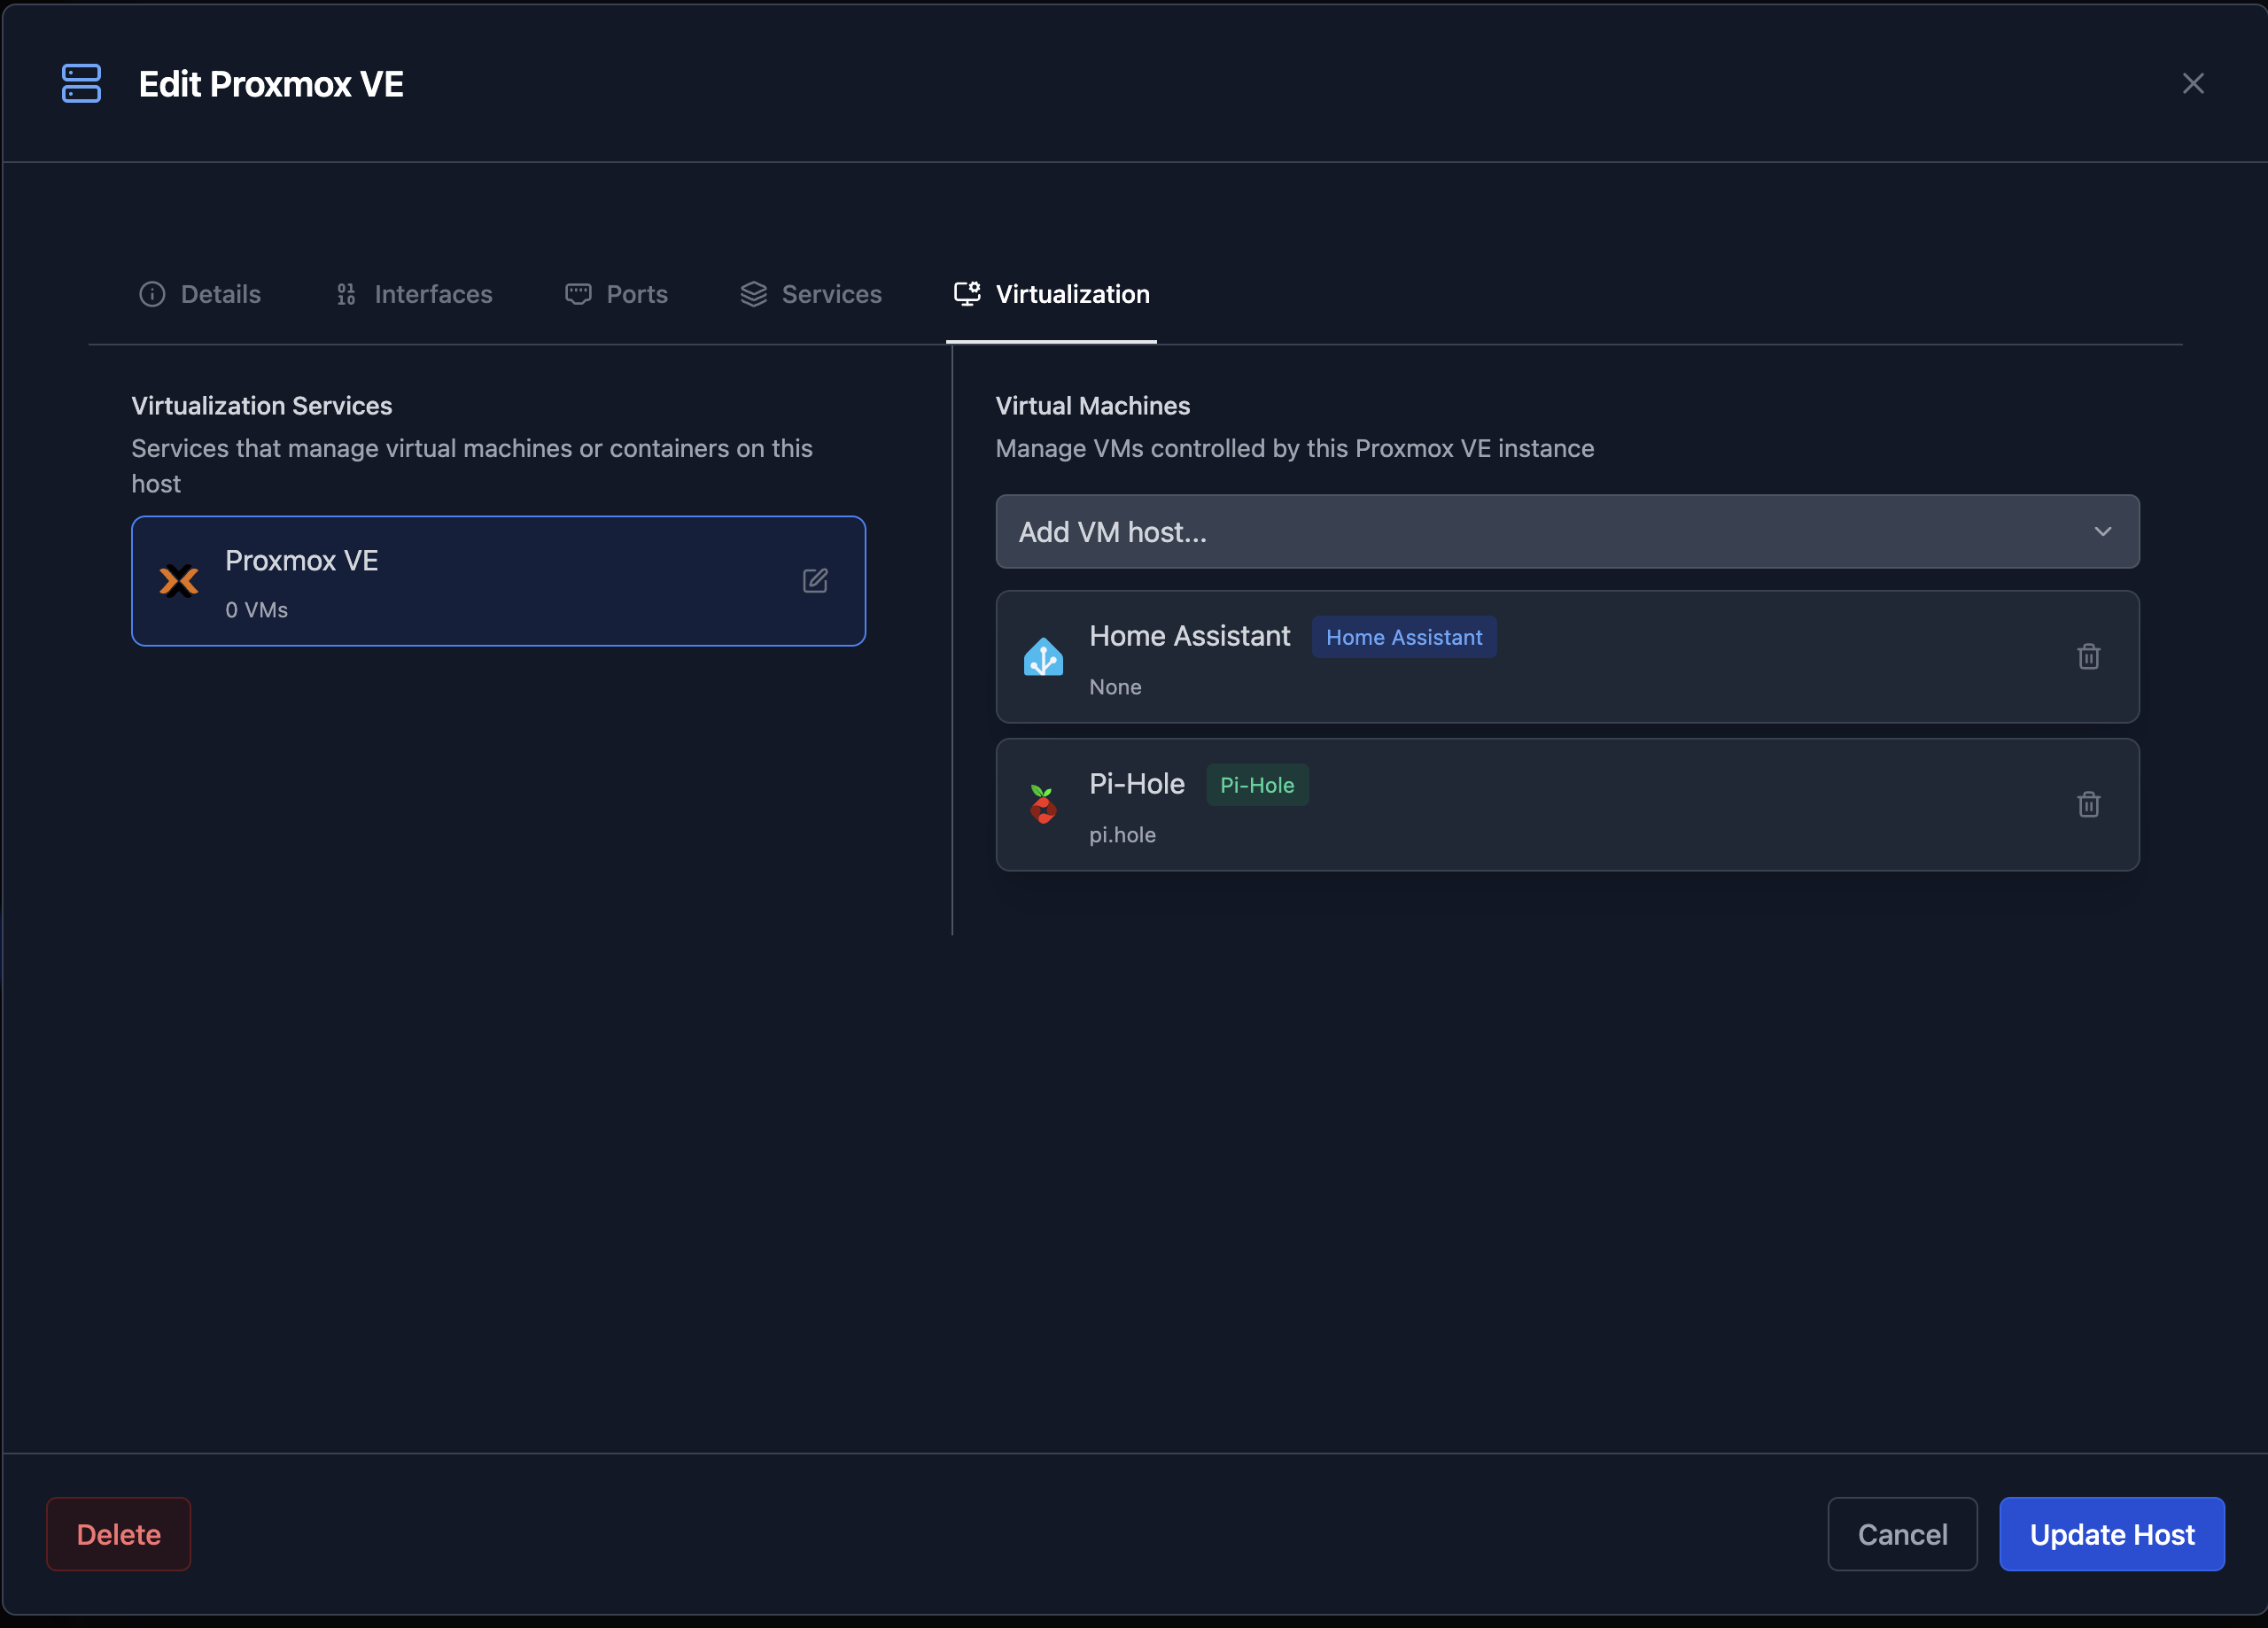
Task: Click the Pi-Hole raspberry icon
Action: [1043, 805]
